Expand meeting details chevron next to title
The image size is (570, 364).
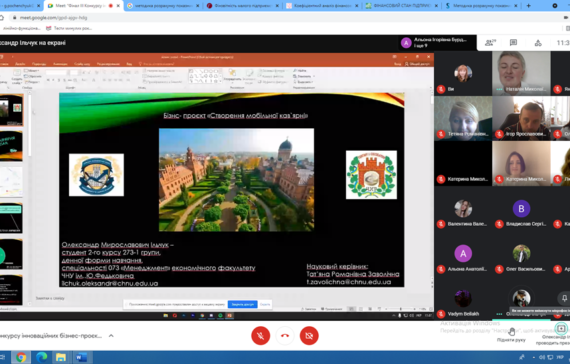coord(111,336)
